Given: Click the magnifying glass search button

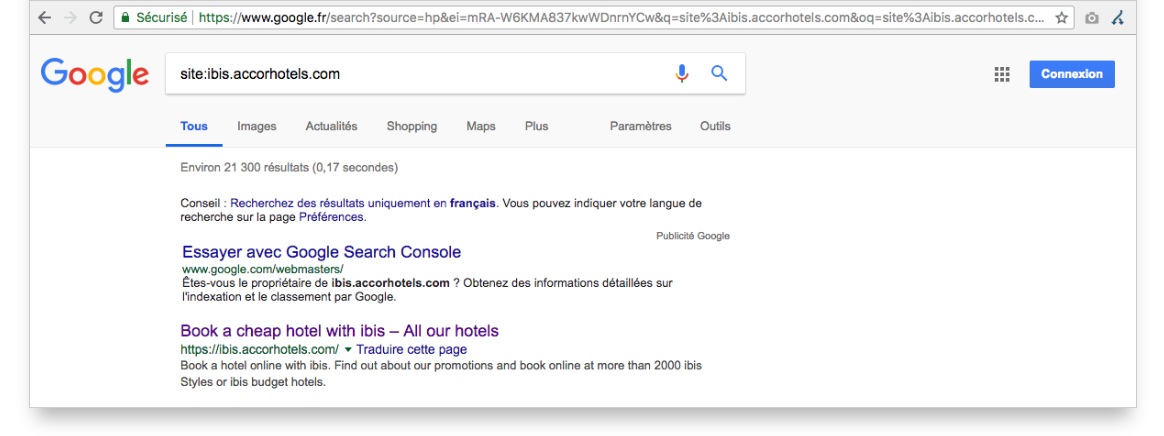Looking at the screenshot, I should click(x=719, y=73).
